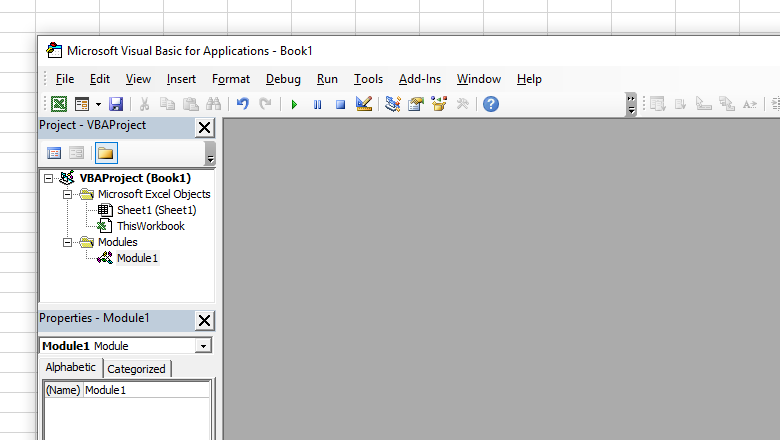
Task: Toggle Design Mode icon
Action: click(364, 104)
